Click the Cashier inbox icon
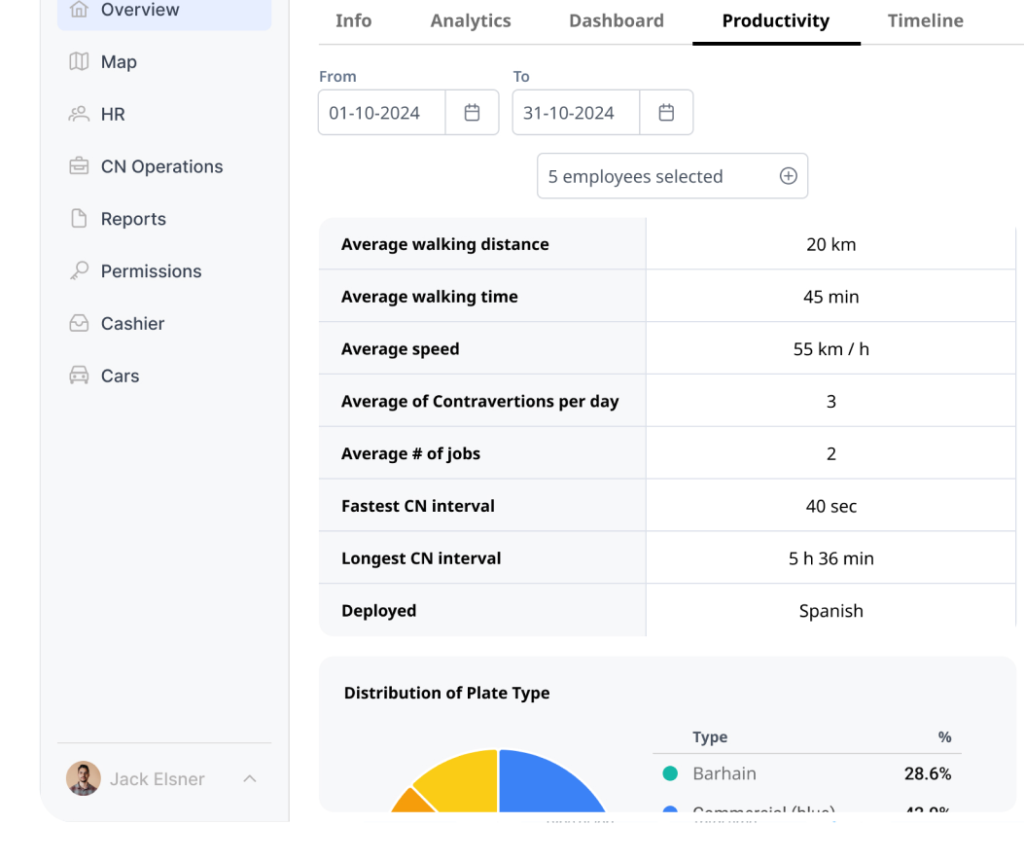Image resolution: width=1024 pixels, height=860 pixels. (79, 324)
